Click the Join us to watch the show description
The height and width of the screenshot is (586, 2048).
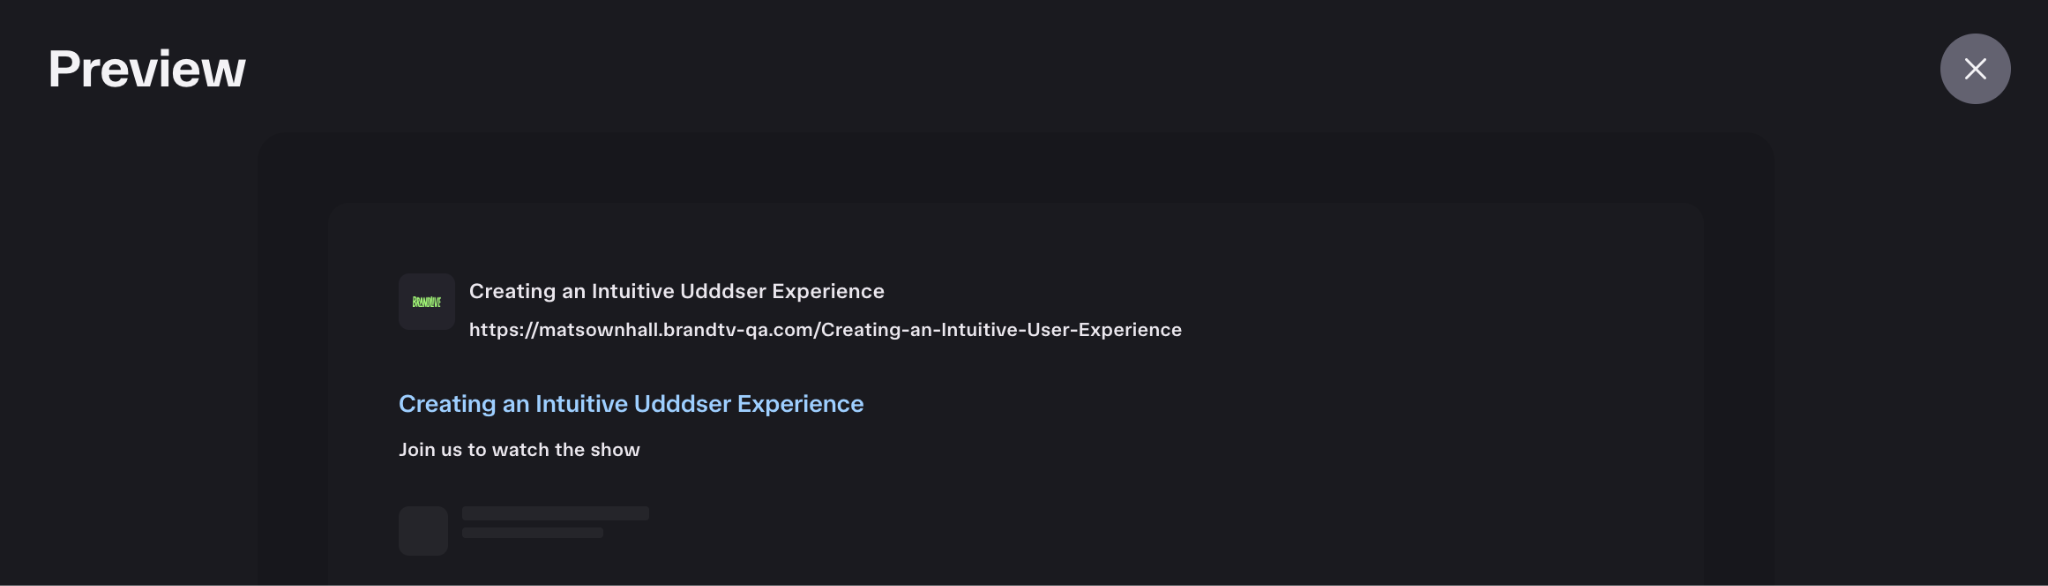point(519,450)
